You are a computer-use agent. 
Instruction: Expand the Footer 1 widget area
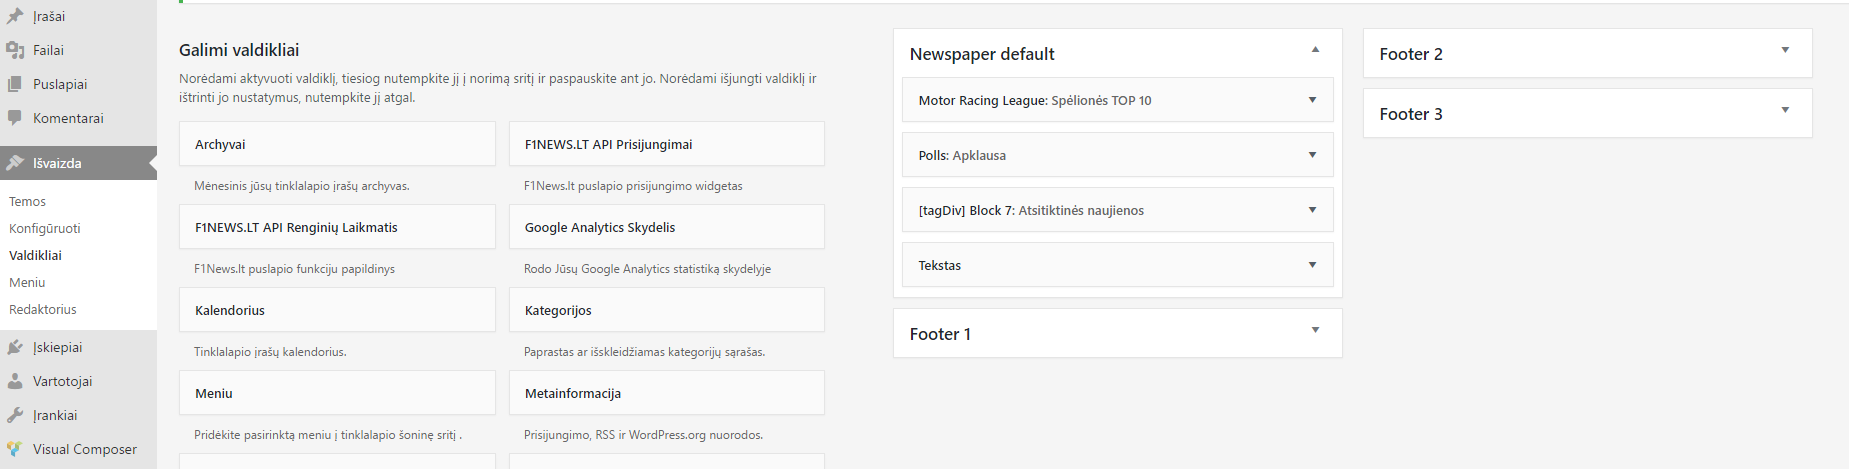click(x=1315, y=329)
